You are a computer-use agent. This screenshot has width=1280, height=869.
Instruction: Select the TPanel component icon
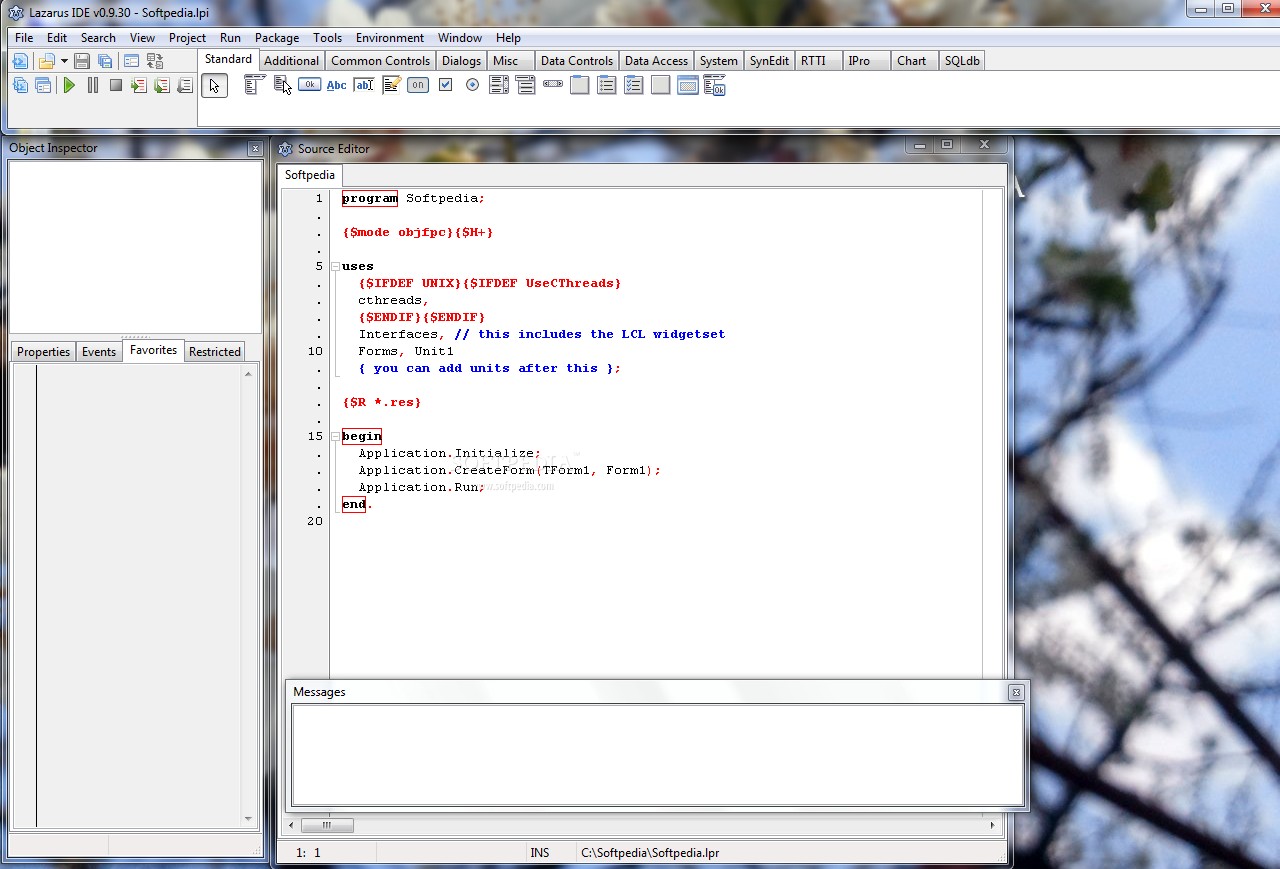(661, 85)
